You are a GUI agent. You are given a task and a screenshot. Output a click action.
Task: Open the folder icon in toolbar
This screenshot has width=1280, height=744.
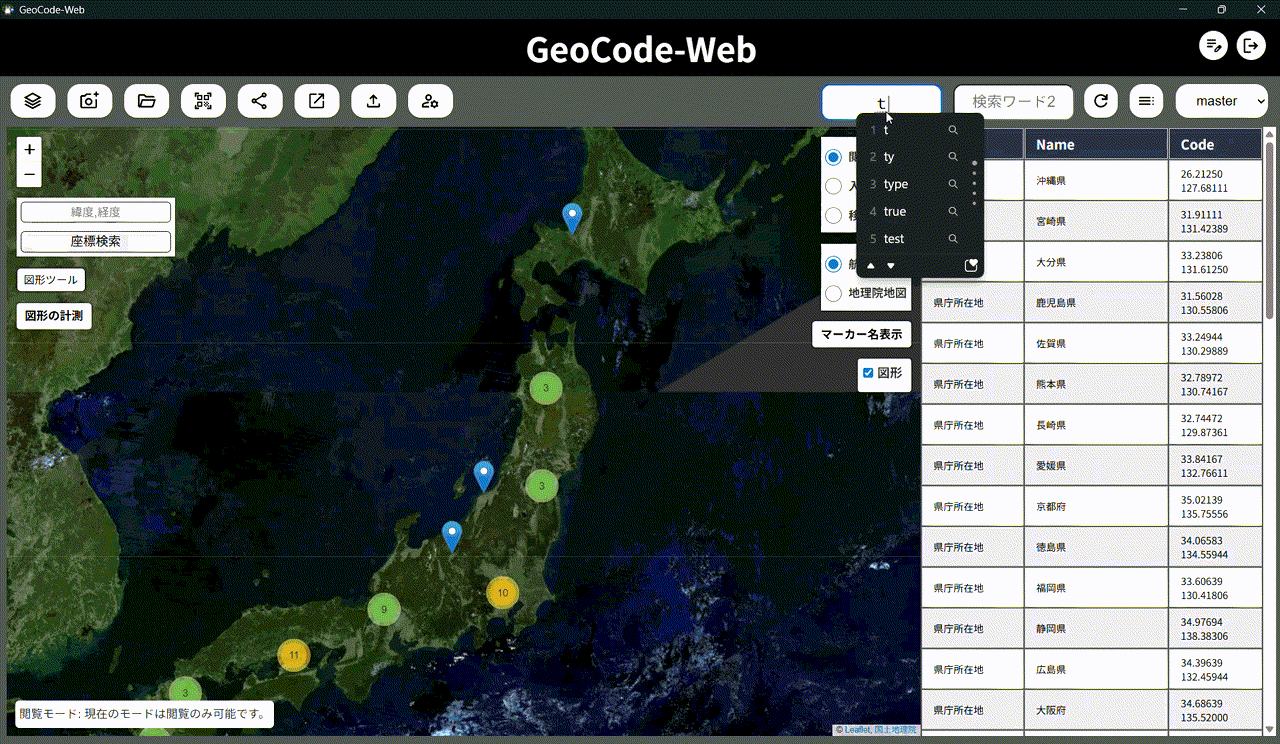click(x=147, y=101)
